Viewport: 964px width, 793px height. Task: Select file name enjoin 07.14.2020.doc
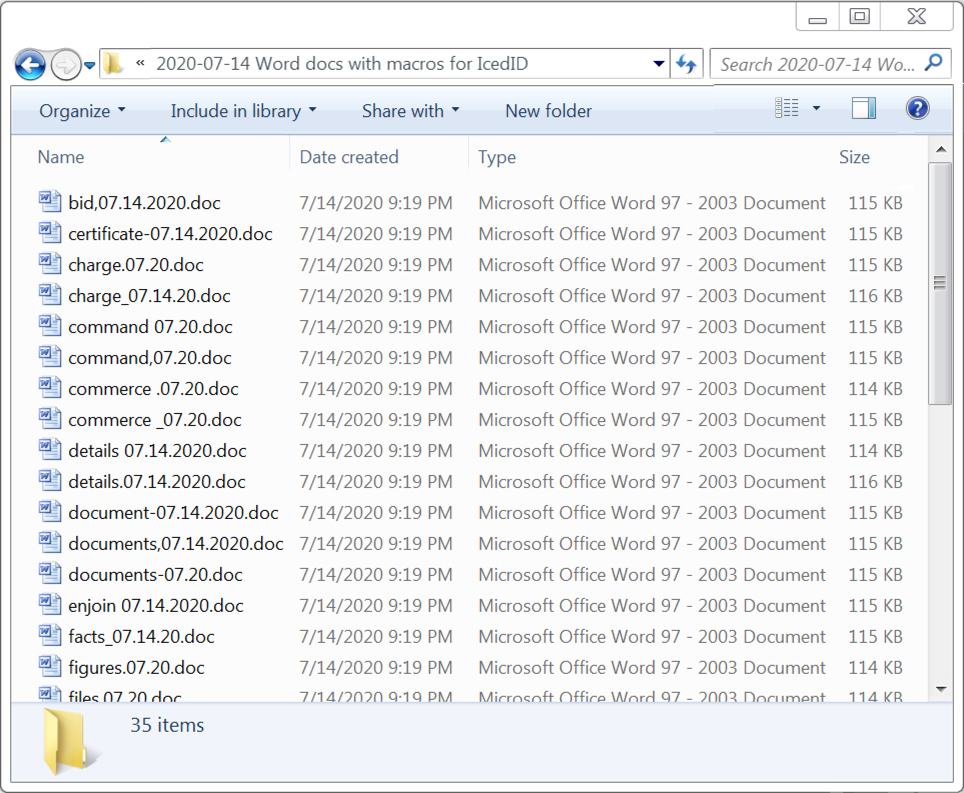point(156,606)
